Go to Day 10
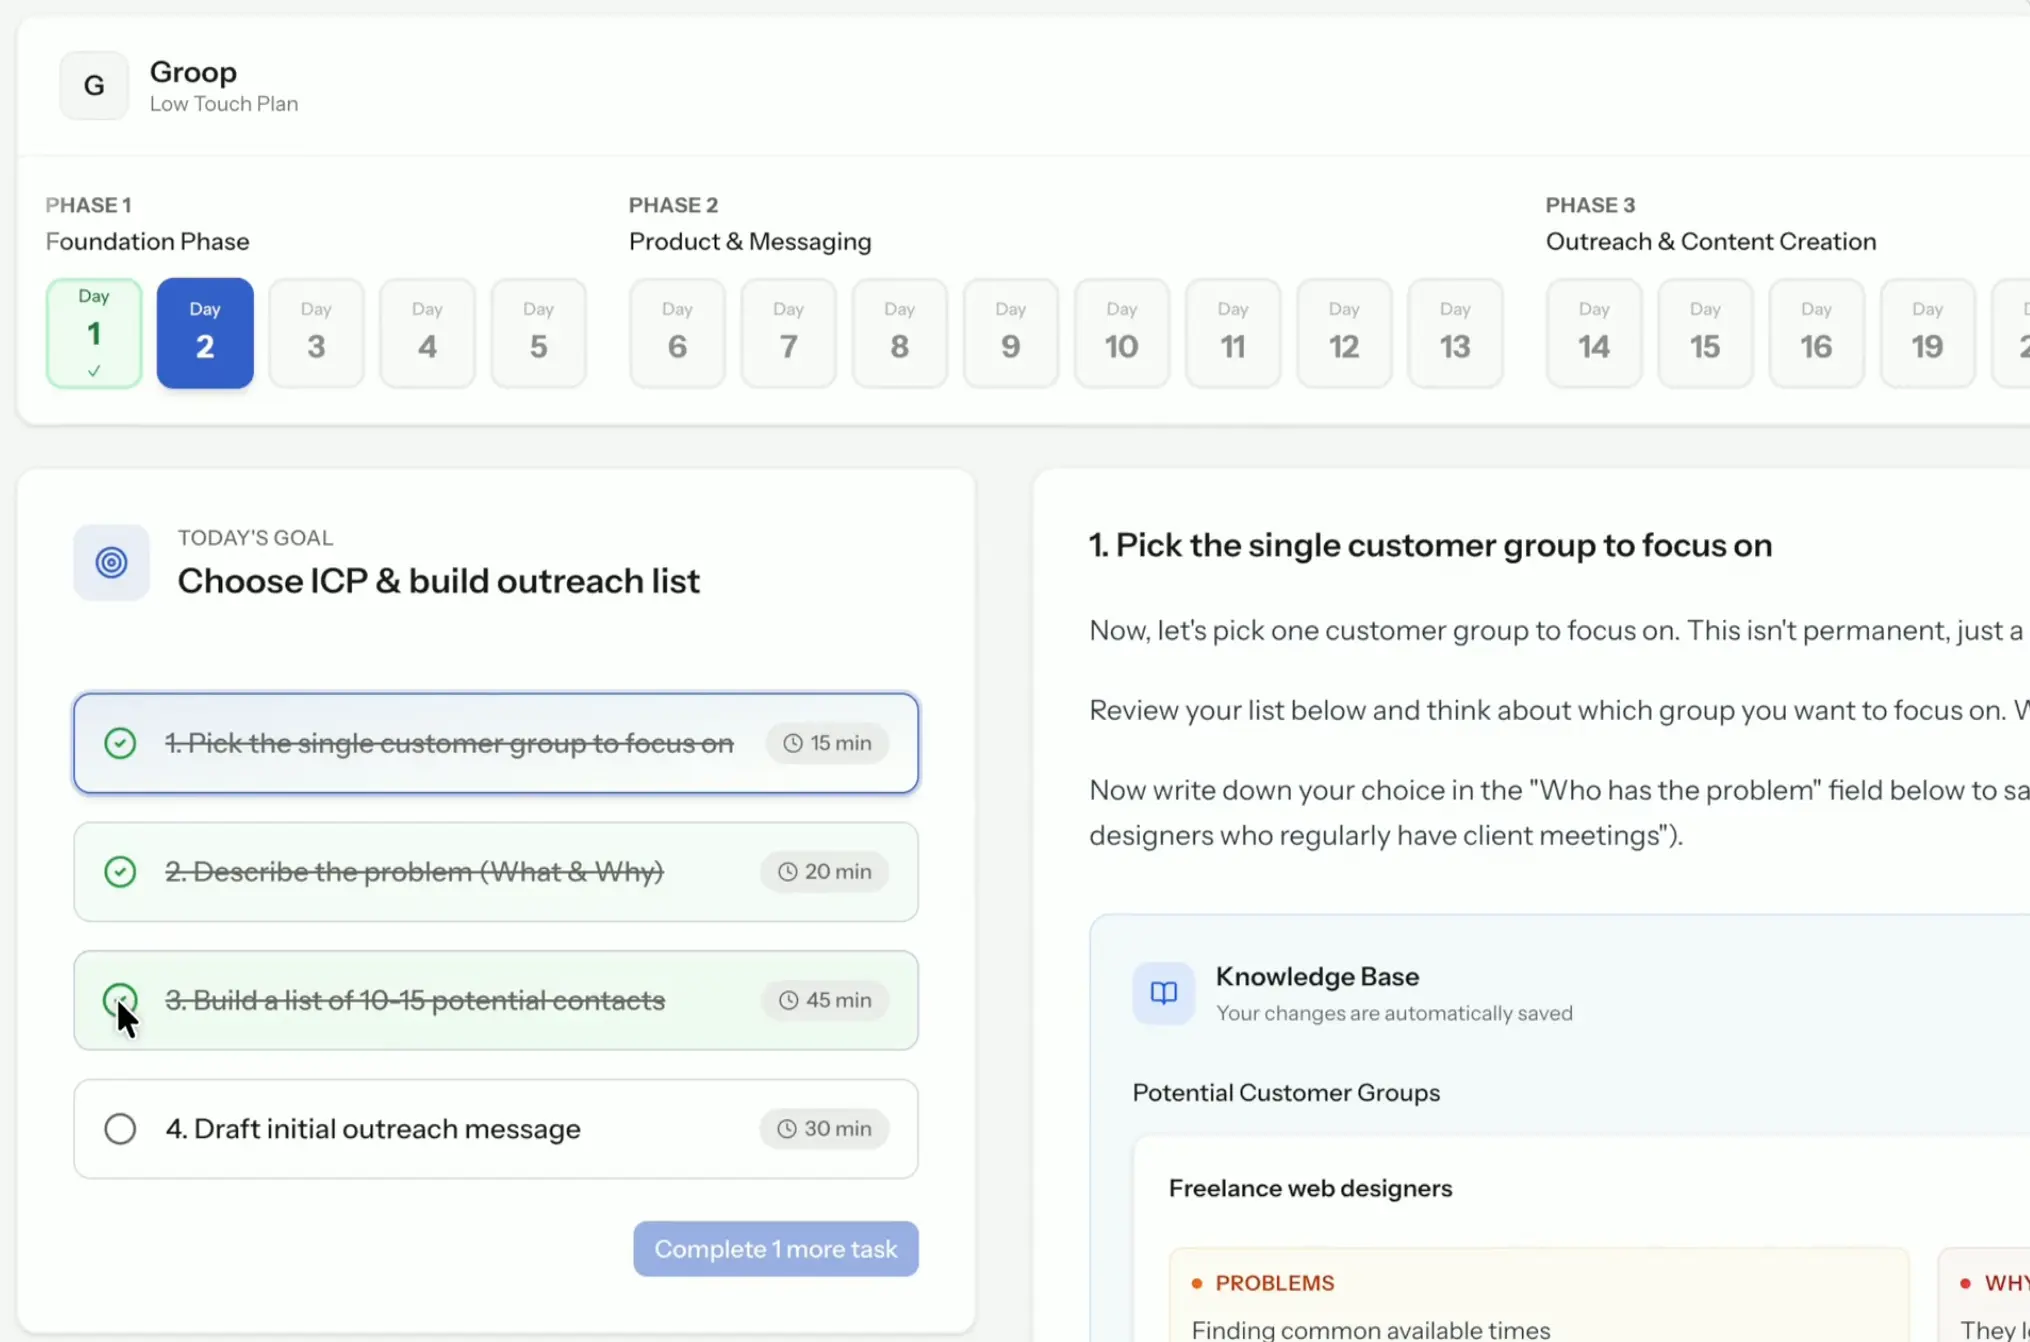Viewport: 2030px width, 1342px height. pyautogui.click(x=1121, y=333)
